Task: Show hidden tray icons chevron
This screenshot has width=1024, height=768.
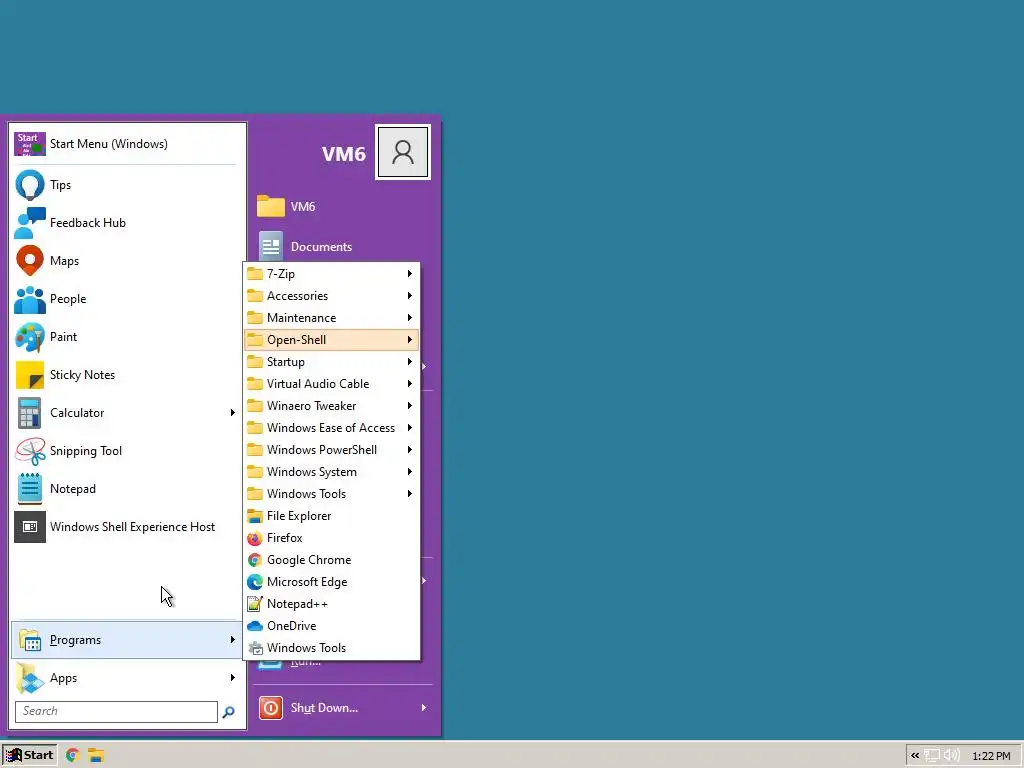Action: tap(915, 756)
